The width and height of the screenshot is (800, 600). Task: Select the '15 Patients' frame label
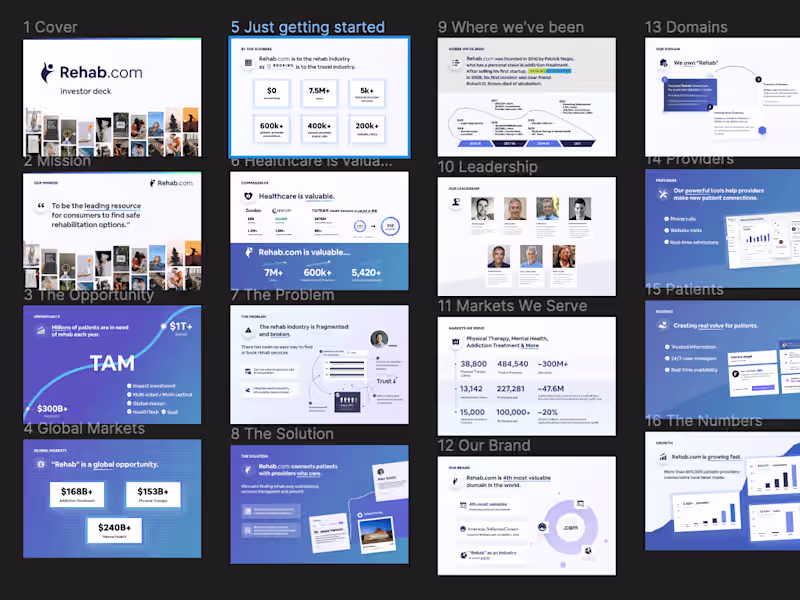[684, 290]
